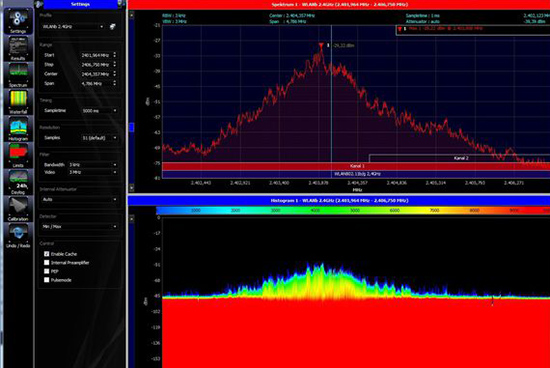Select the Histogram 1 panel title bar
The width and height of the screenshot is (550, 368).
pos(339,200)
